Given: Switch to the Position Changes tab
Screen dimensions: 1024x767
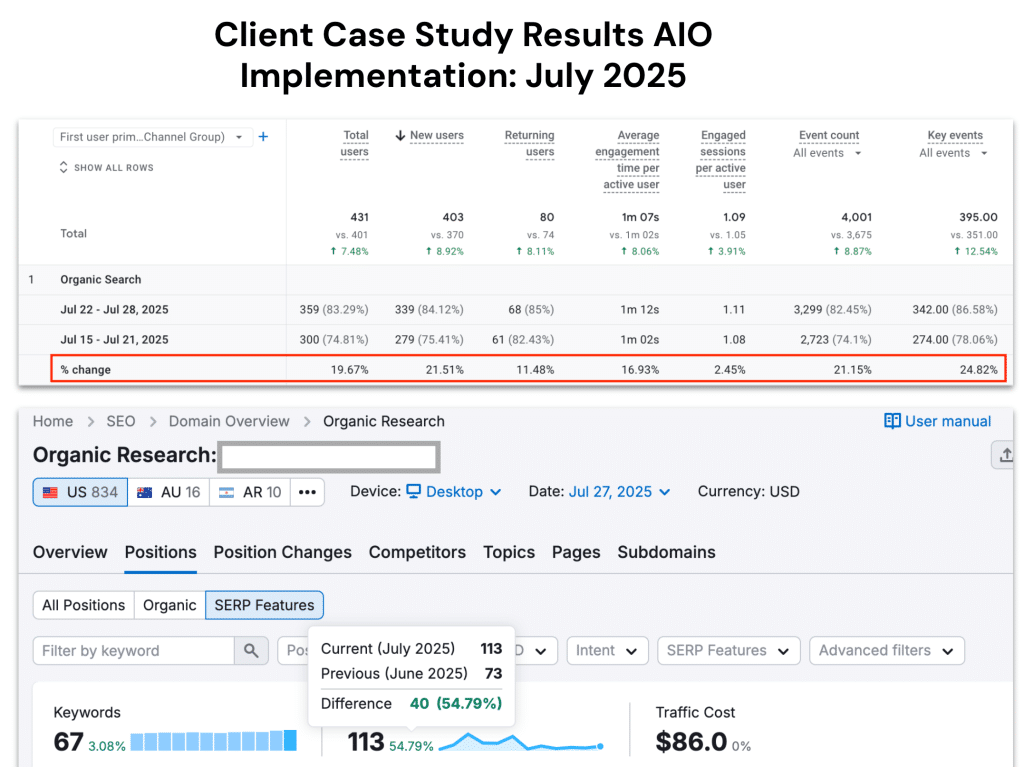Looking at the screenshot, I should point(282,552).
